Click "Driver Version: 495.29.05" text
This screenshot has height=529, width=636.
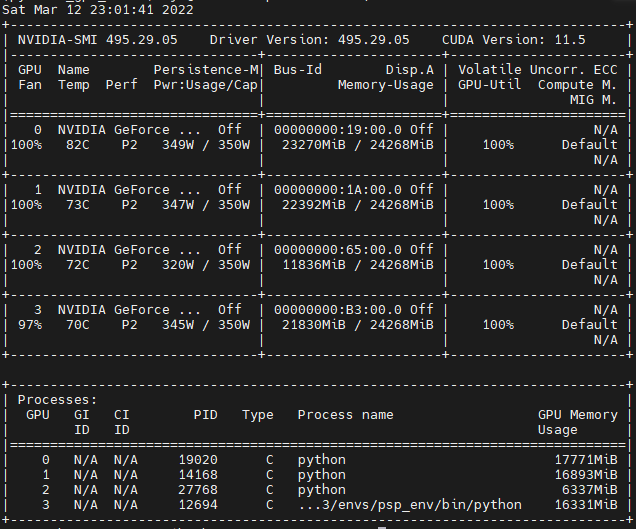click(x=309, y=40)
